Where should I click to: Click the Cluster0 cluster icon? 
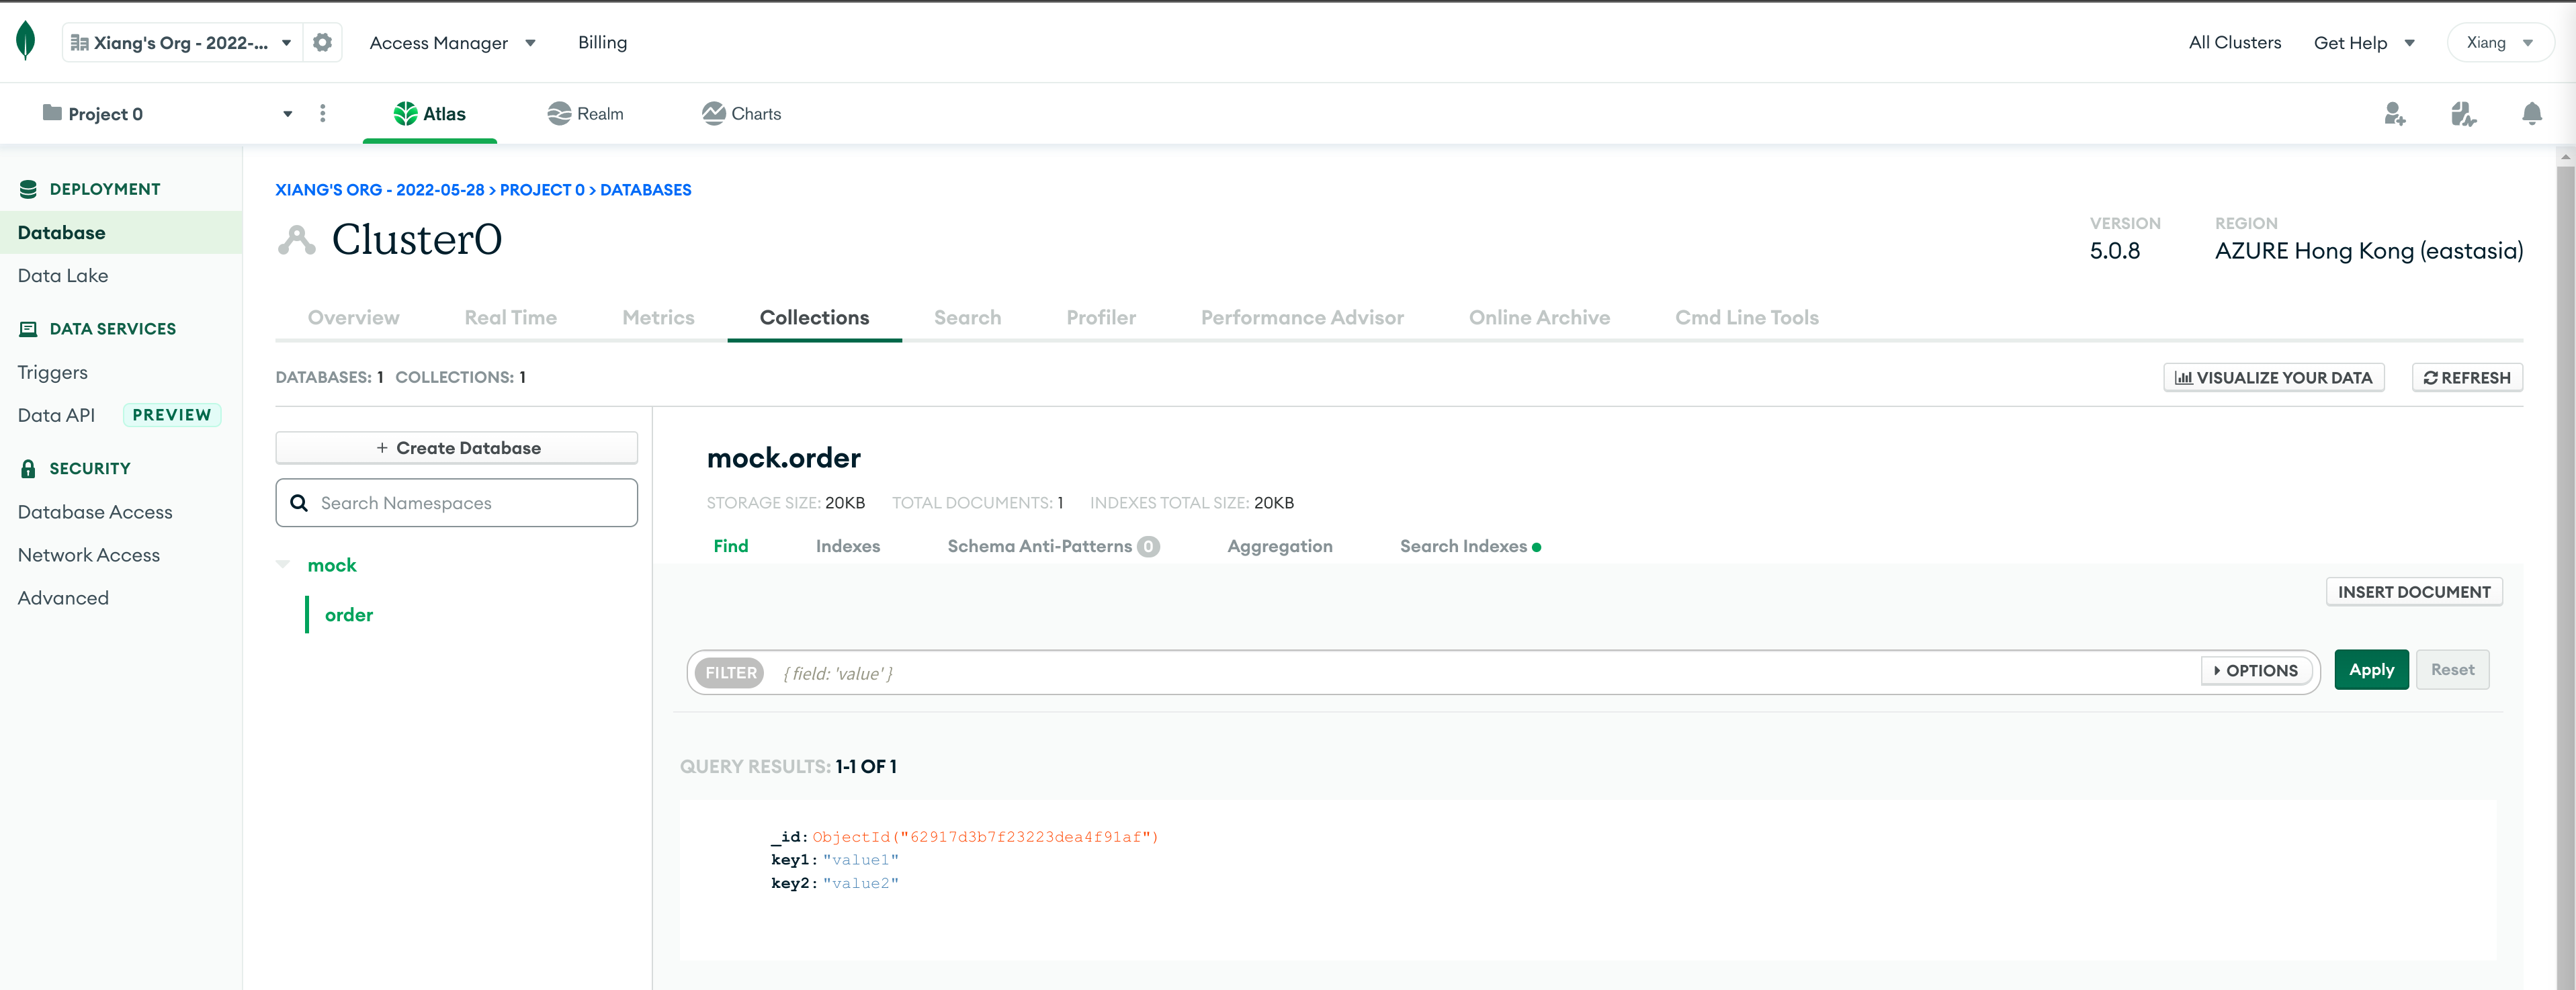pos(296,240)
